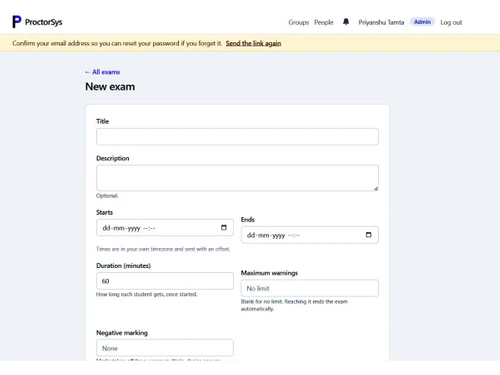The height and width of the screenshot is (375, 500).
Task: Click the Maximum warnings field
Action: point(310,288)
